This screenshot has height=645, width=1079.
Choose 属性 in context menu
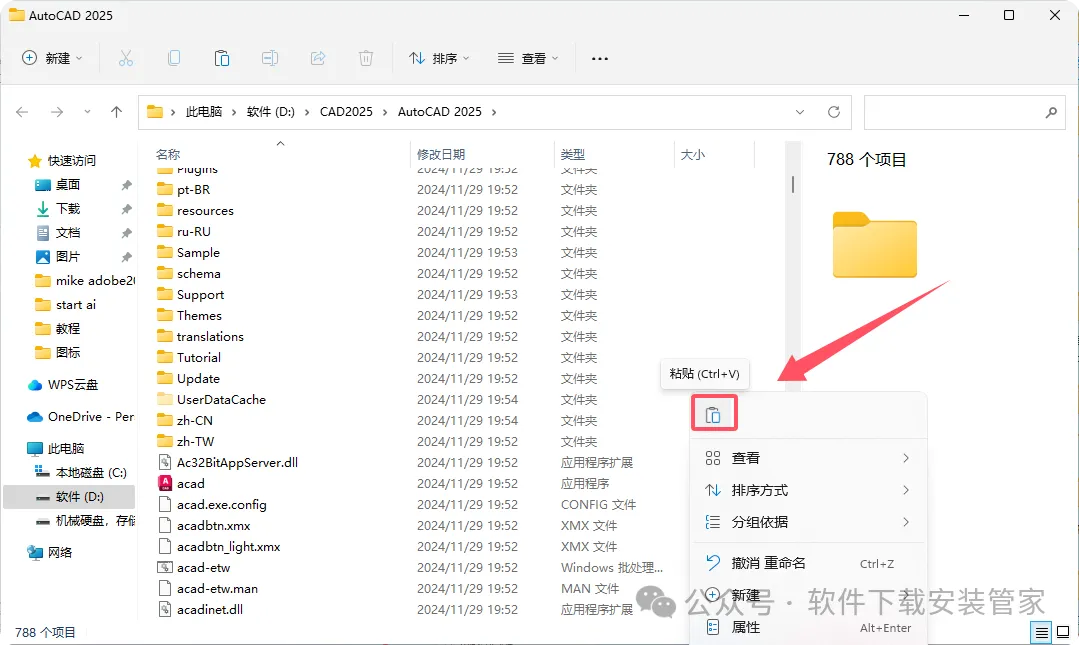(809, 627)
